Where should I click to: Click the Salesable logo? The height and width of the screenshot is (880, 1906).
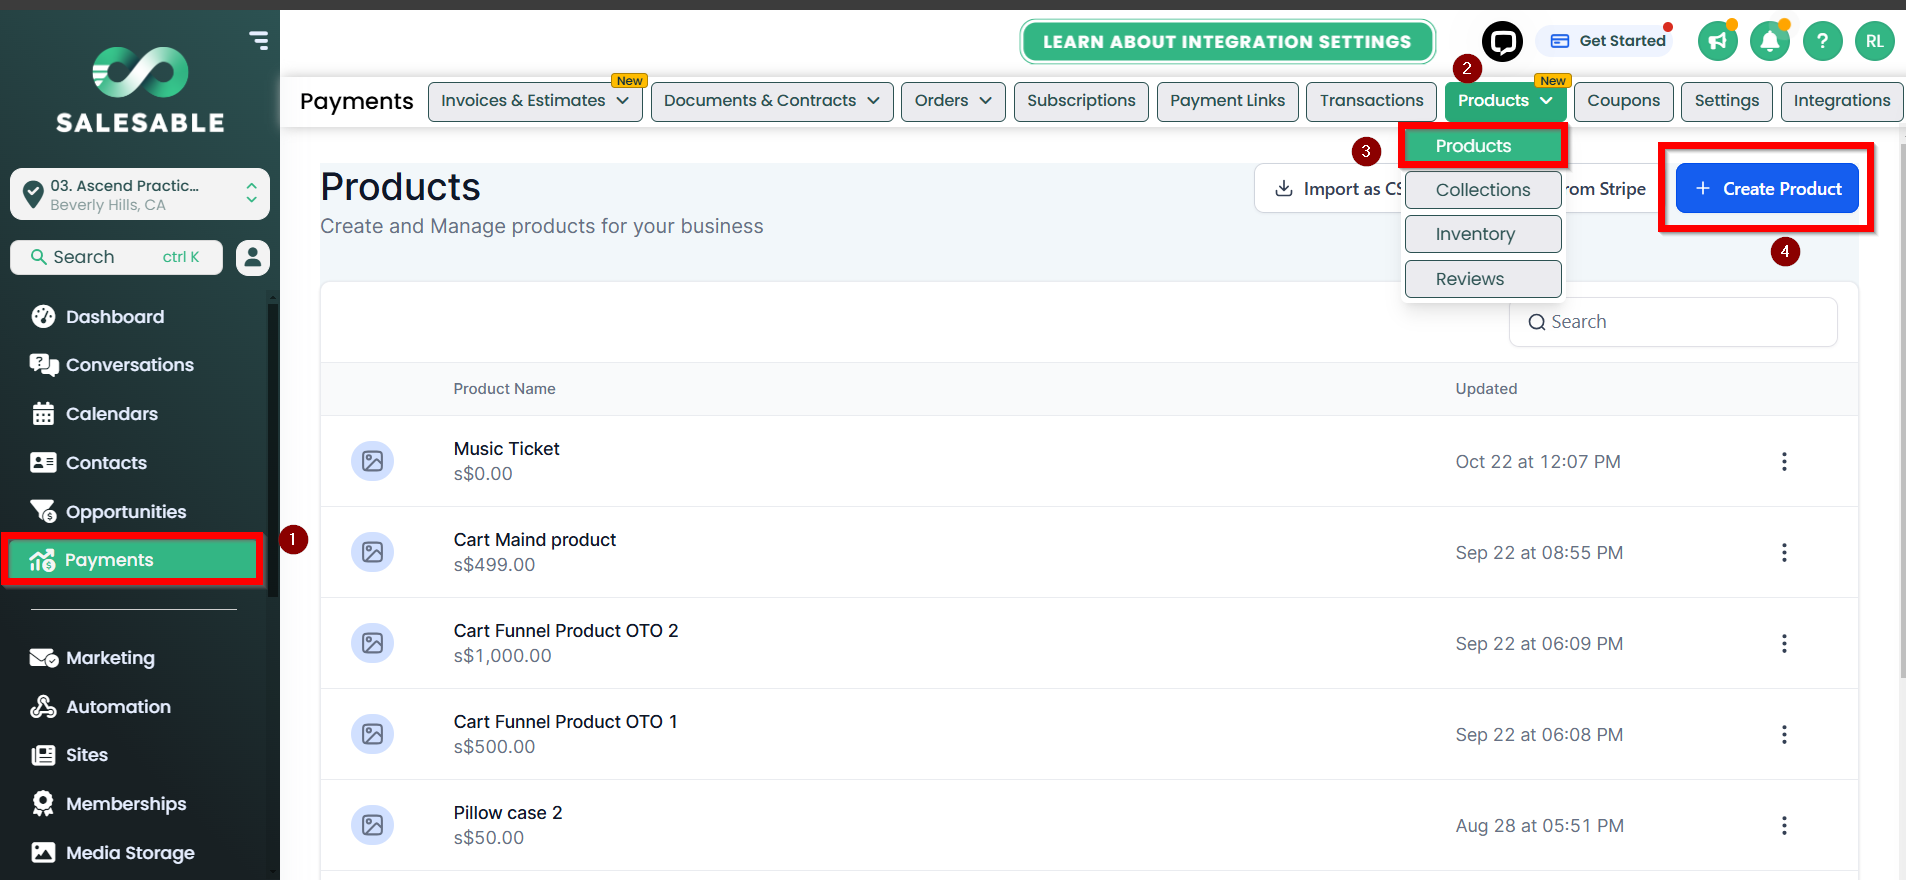140,90
